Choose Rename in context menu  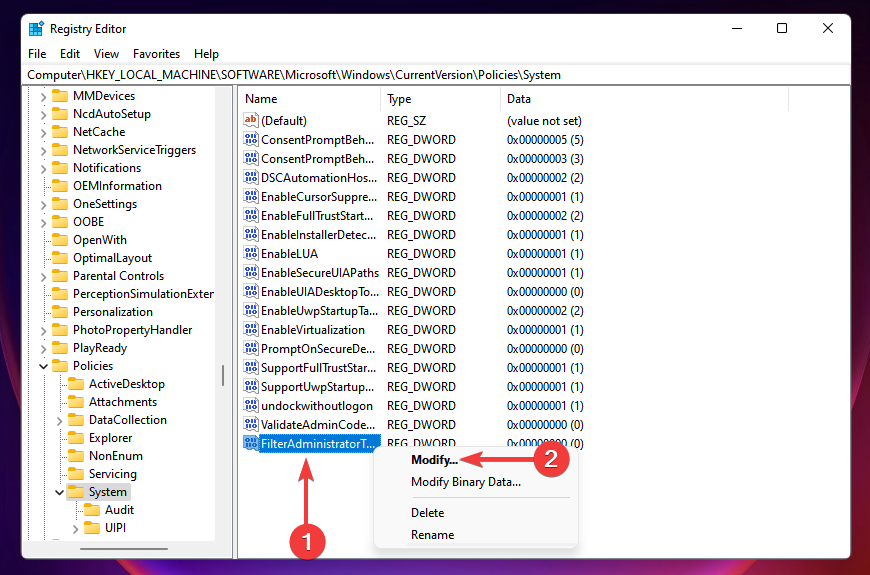pos(432,535)
